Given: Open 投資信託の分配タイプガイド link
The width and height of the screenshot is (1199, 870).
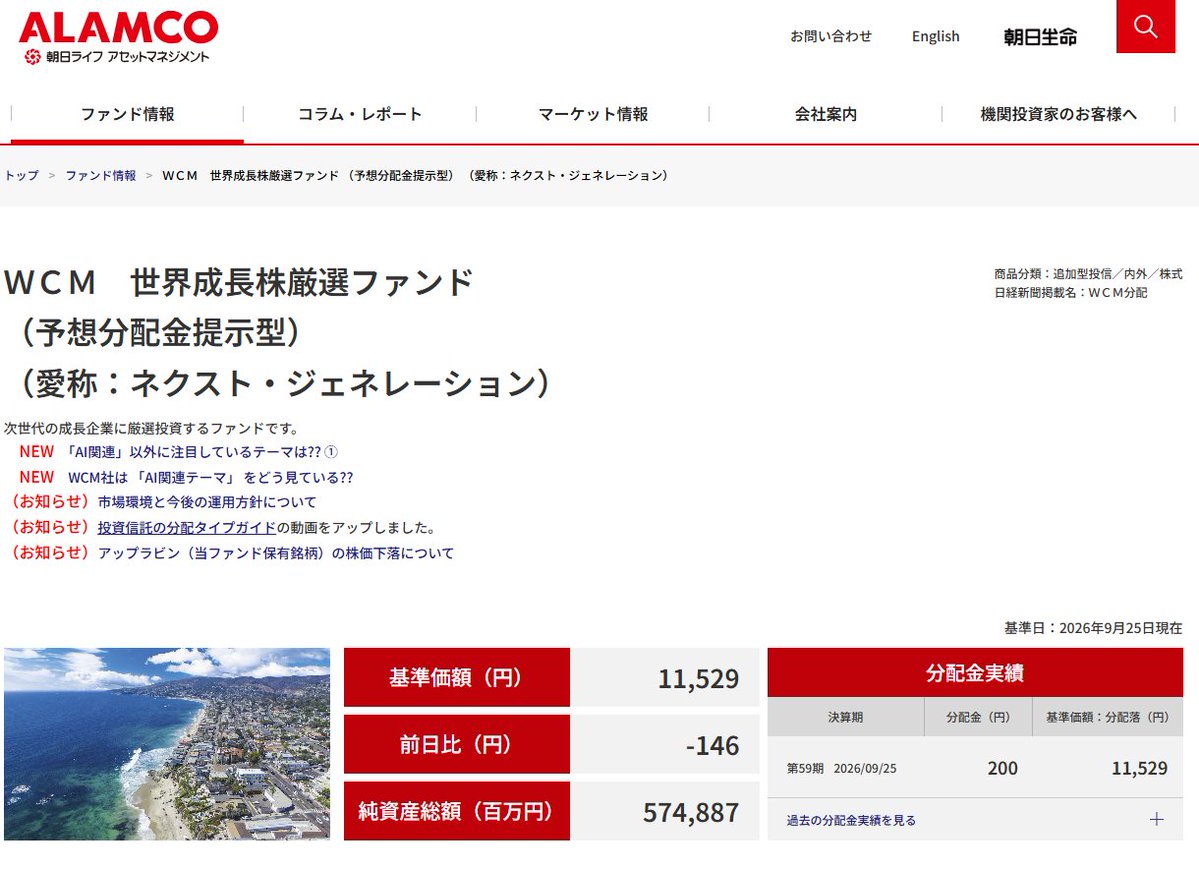Looking at the screenshot, I should [187, 528].
